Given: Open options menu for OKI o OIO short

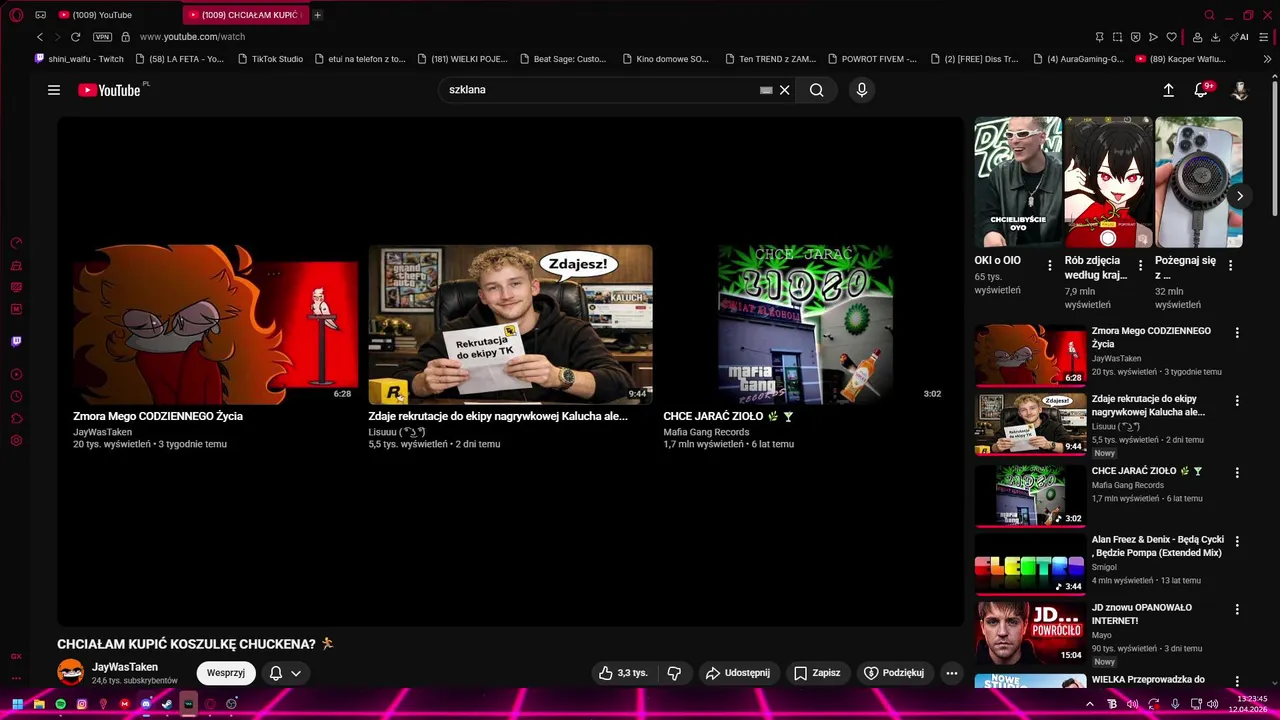Looking at the screenshot, I should coord(1050,265).
